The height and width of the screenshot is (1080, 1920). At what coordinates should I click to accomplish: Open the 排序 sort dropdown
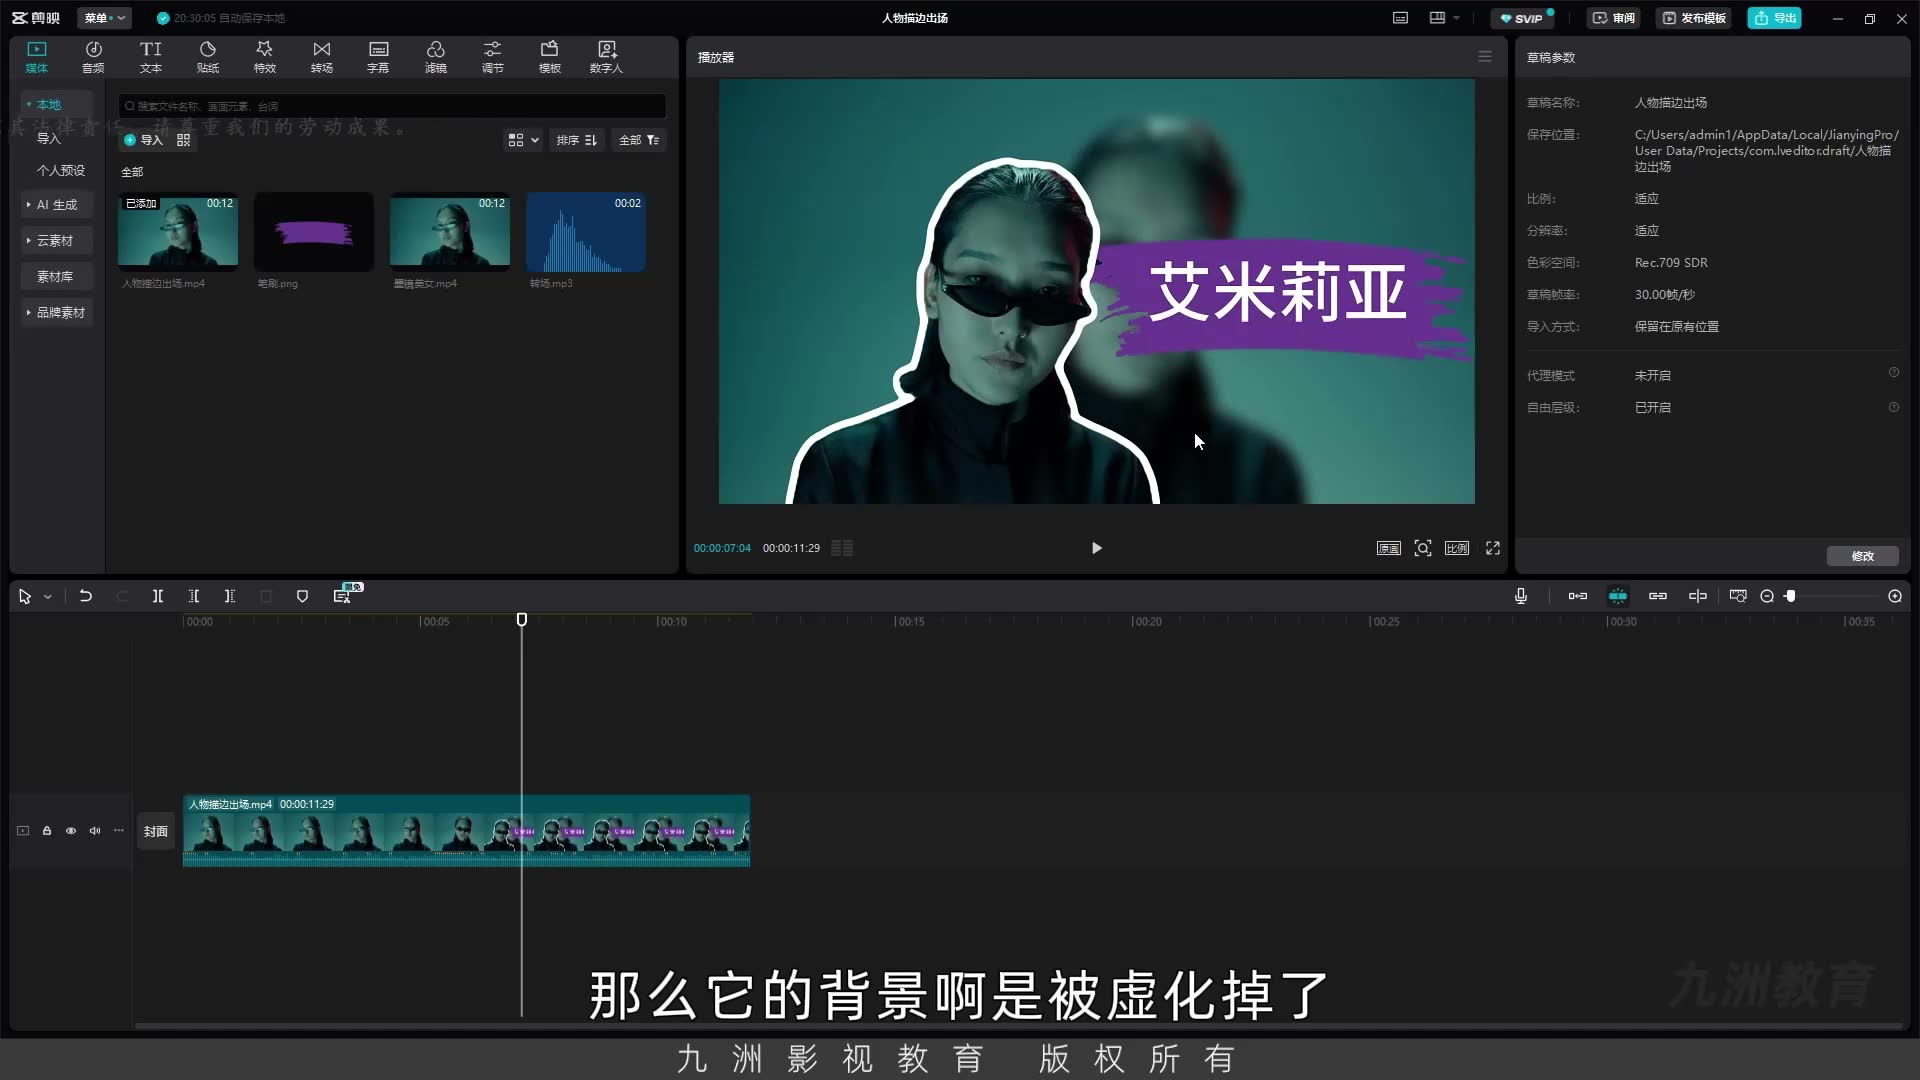[577, 140]
